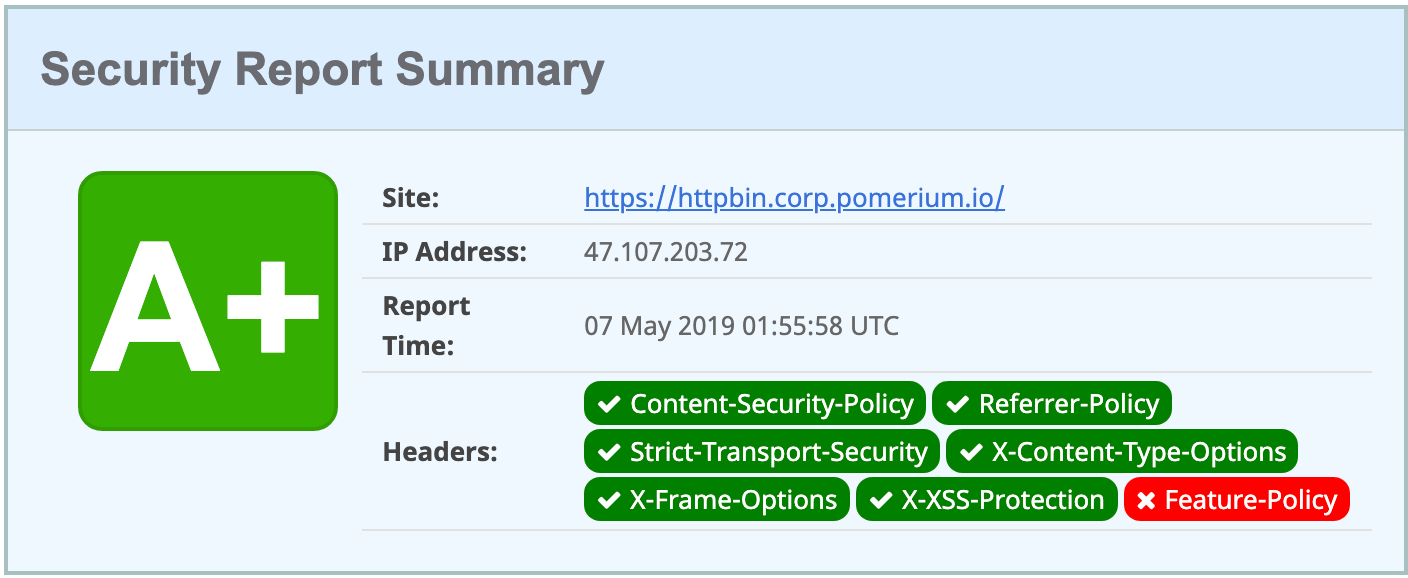The width and height of the screenshot is (1408, 578).
Task: Click the checkmark on Referrer-Policy badge
Action: coord(955,403)
